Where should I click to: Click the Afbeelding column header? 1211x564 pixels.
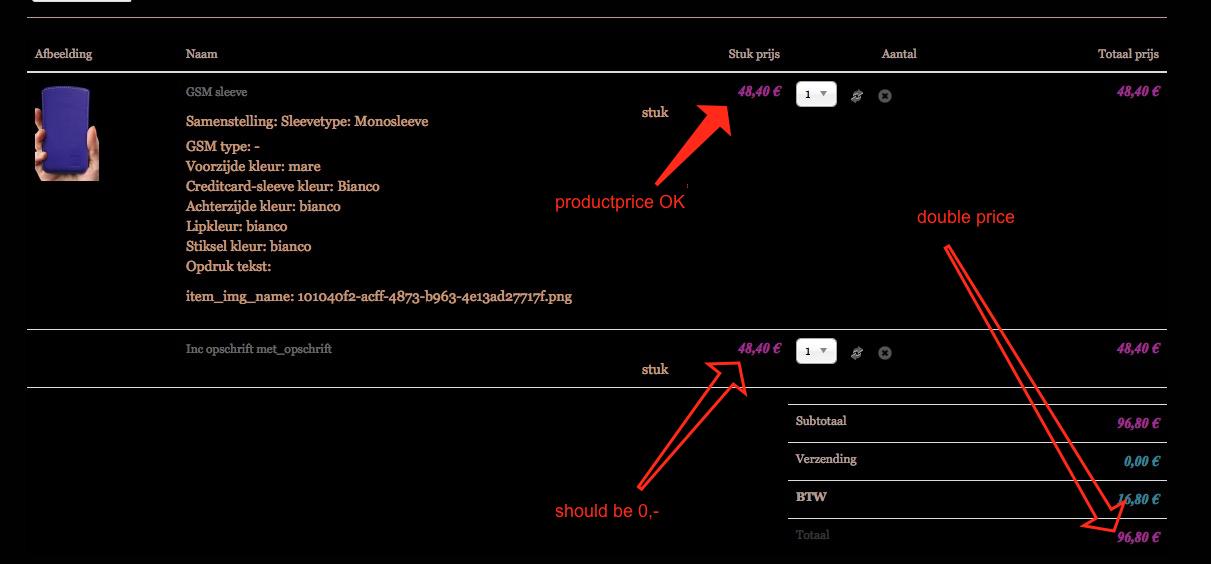point(63,54)
